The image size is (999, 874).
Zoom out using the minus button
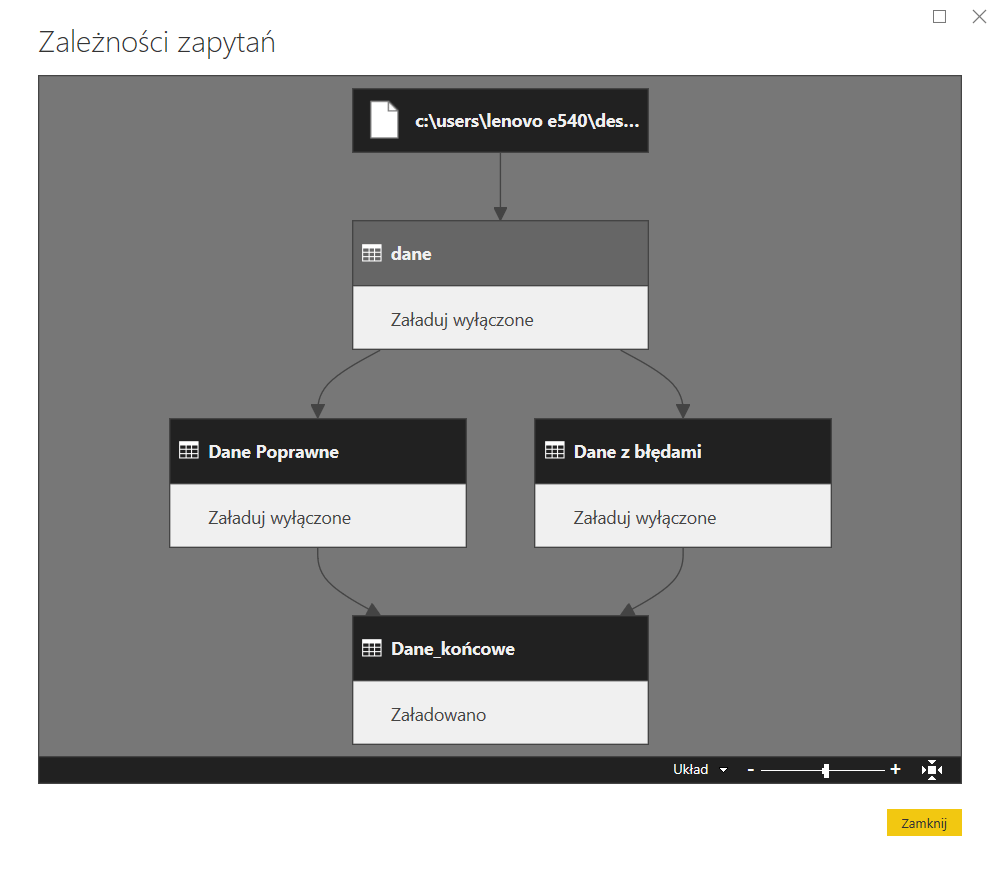click(750, 770)
